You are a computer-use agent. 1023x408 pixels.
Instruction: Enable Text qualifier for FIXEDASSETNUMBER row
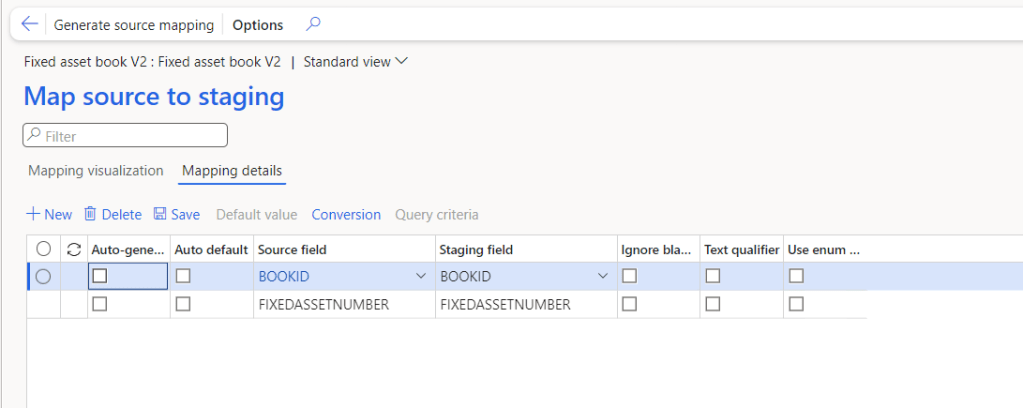coord(713,305)
